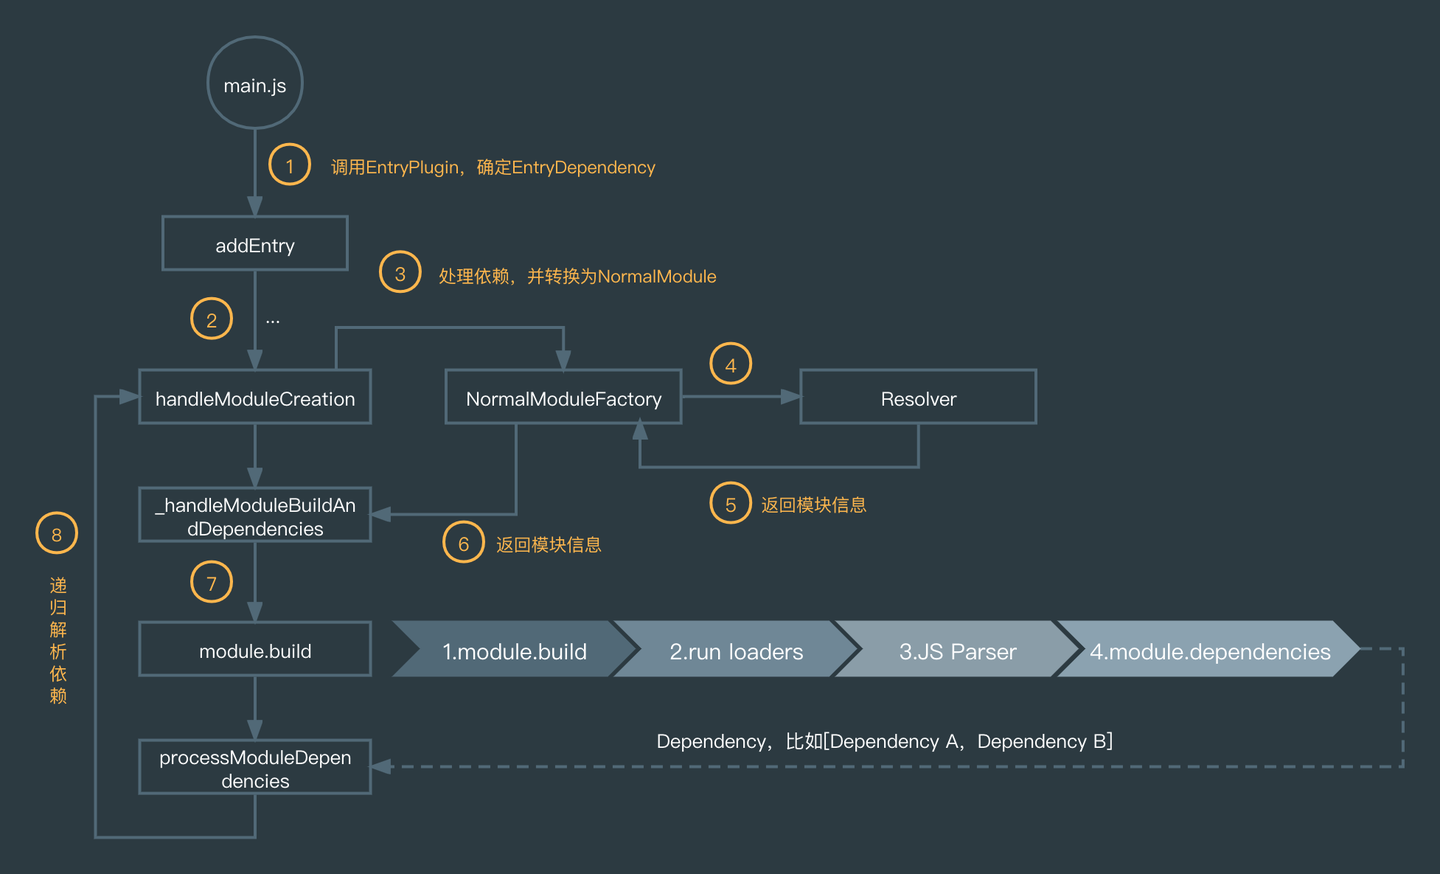Select the step 5 circle marker
The width and height of the screenshot is (1440, 874).
click(x=730, y=503)
